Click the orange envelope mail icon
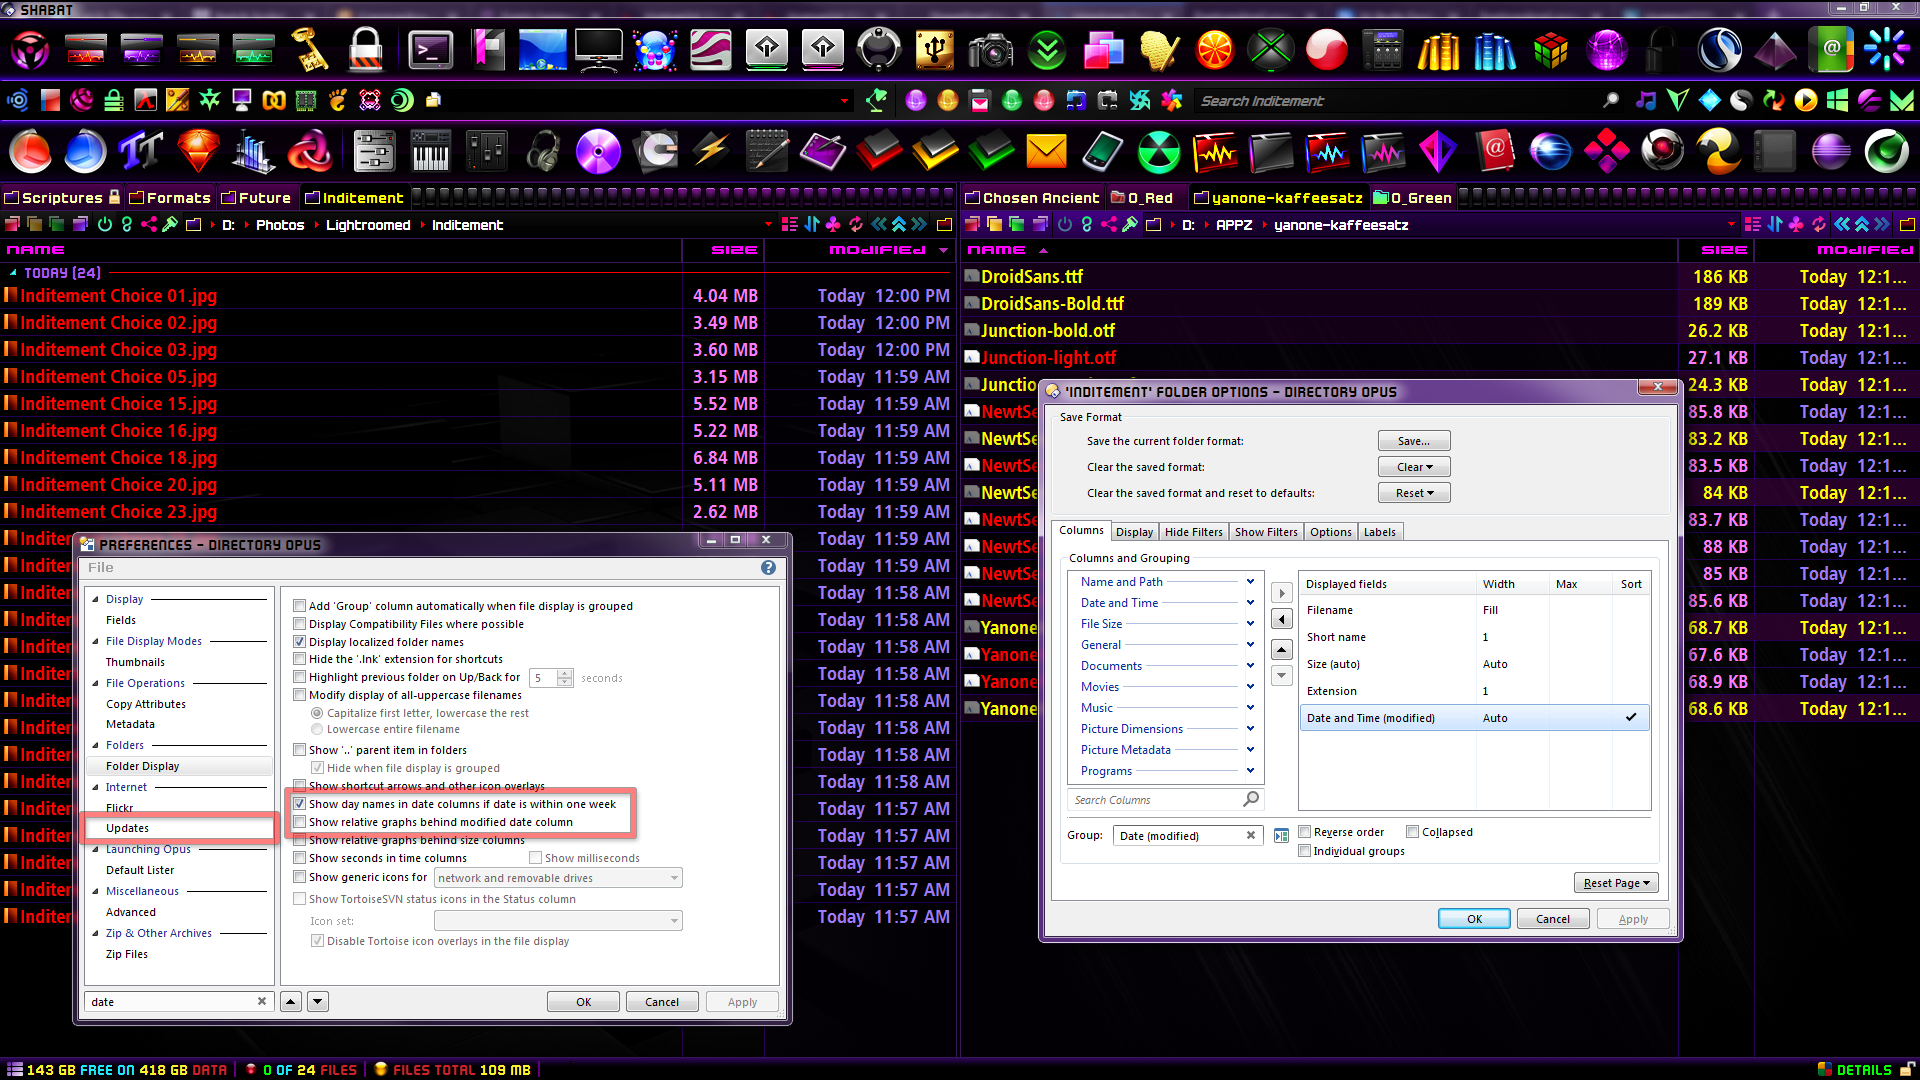This screenshot has height=1080, width=1920. [1047, 152]
